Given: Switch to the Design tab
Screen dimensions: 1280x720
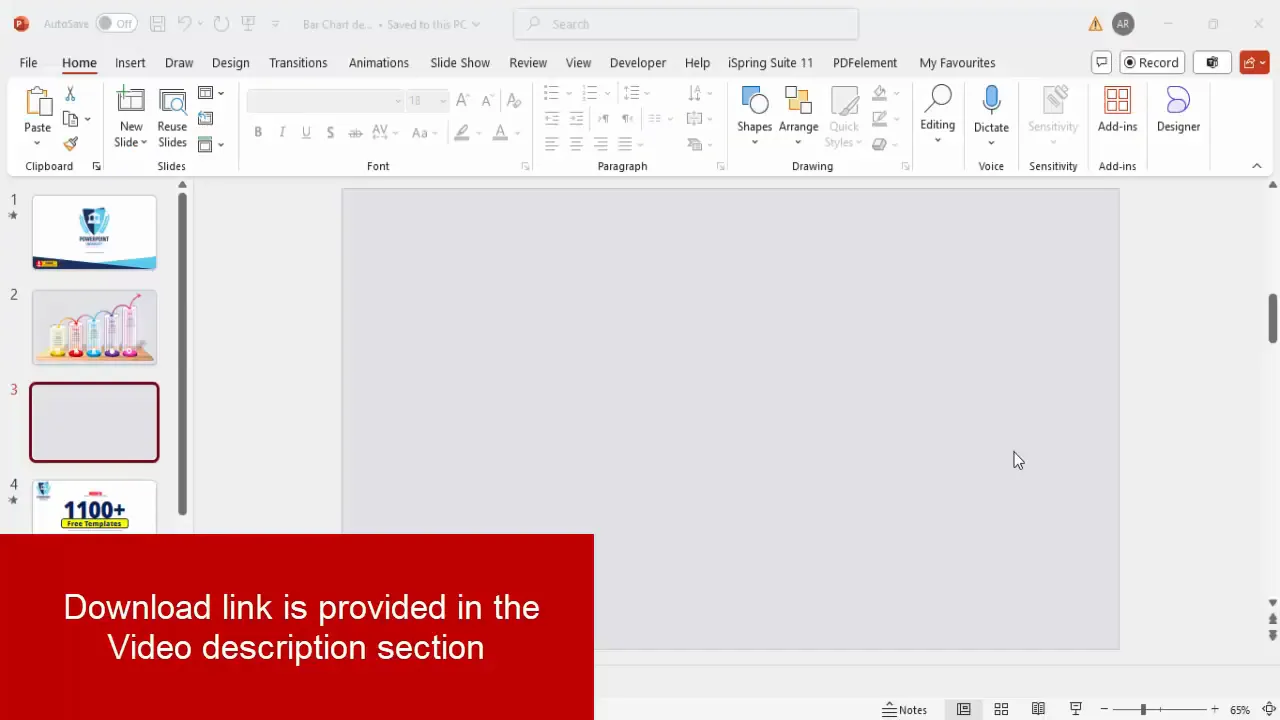Looking at the screenshot, I should 231,62.
